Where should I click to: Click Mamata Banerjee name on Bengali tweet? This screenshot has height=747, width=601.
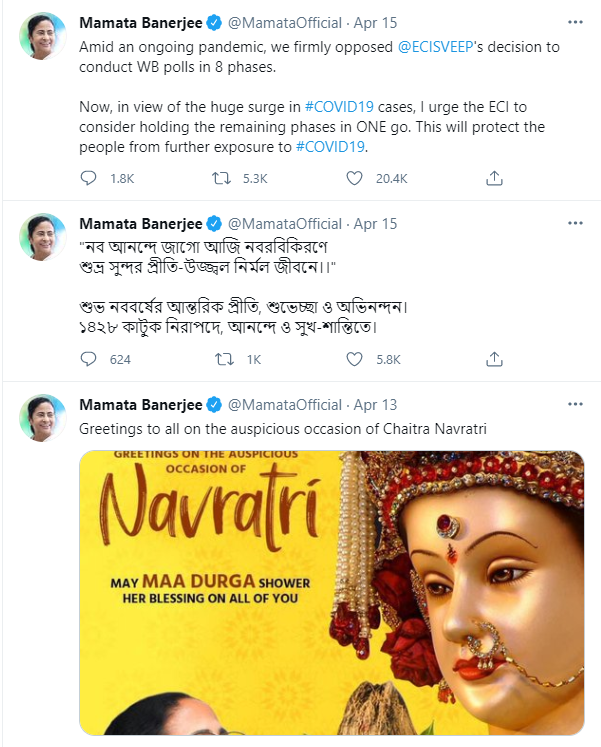point(140,223)
